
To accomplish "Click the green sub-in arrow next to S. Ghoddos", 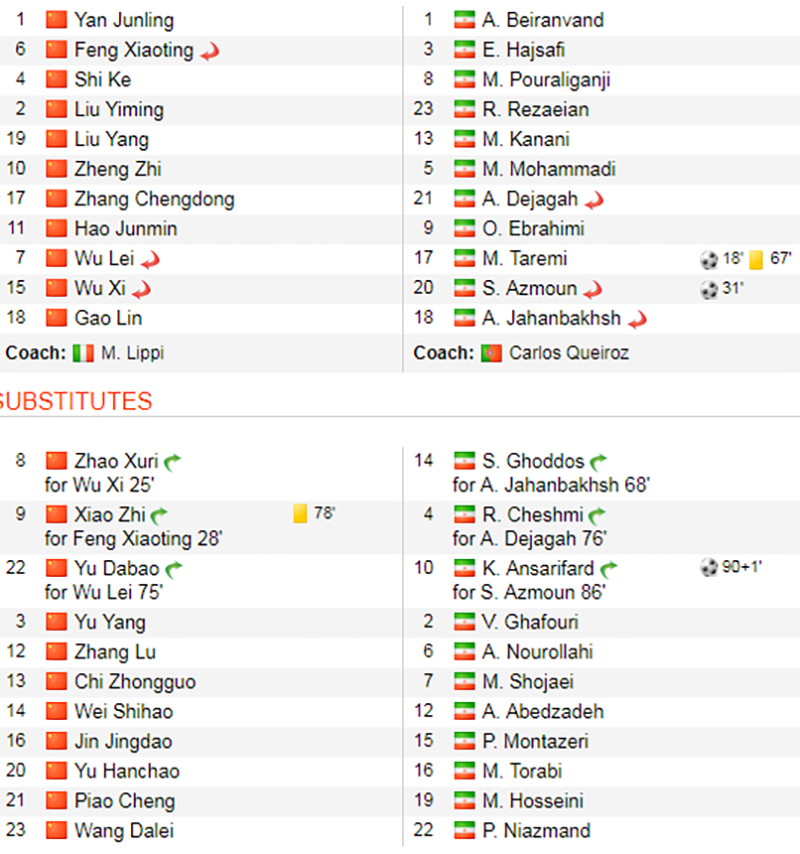I will (599, 462).
